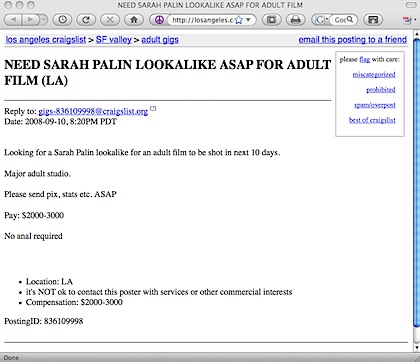The image size is (420, 362).
Task: Click the Location: LA bullet
Action: click(x=49, y=281)
